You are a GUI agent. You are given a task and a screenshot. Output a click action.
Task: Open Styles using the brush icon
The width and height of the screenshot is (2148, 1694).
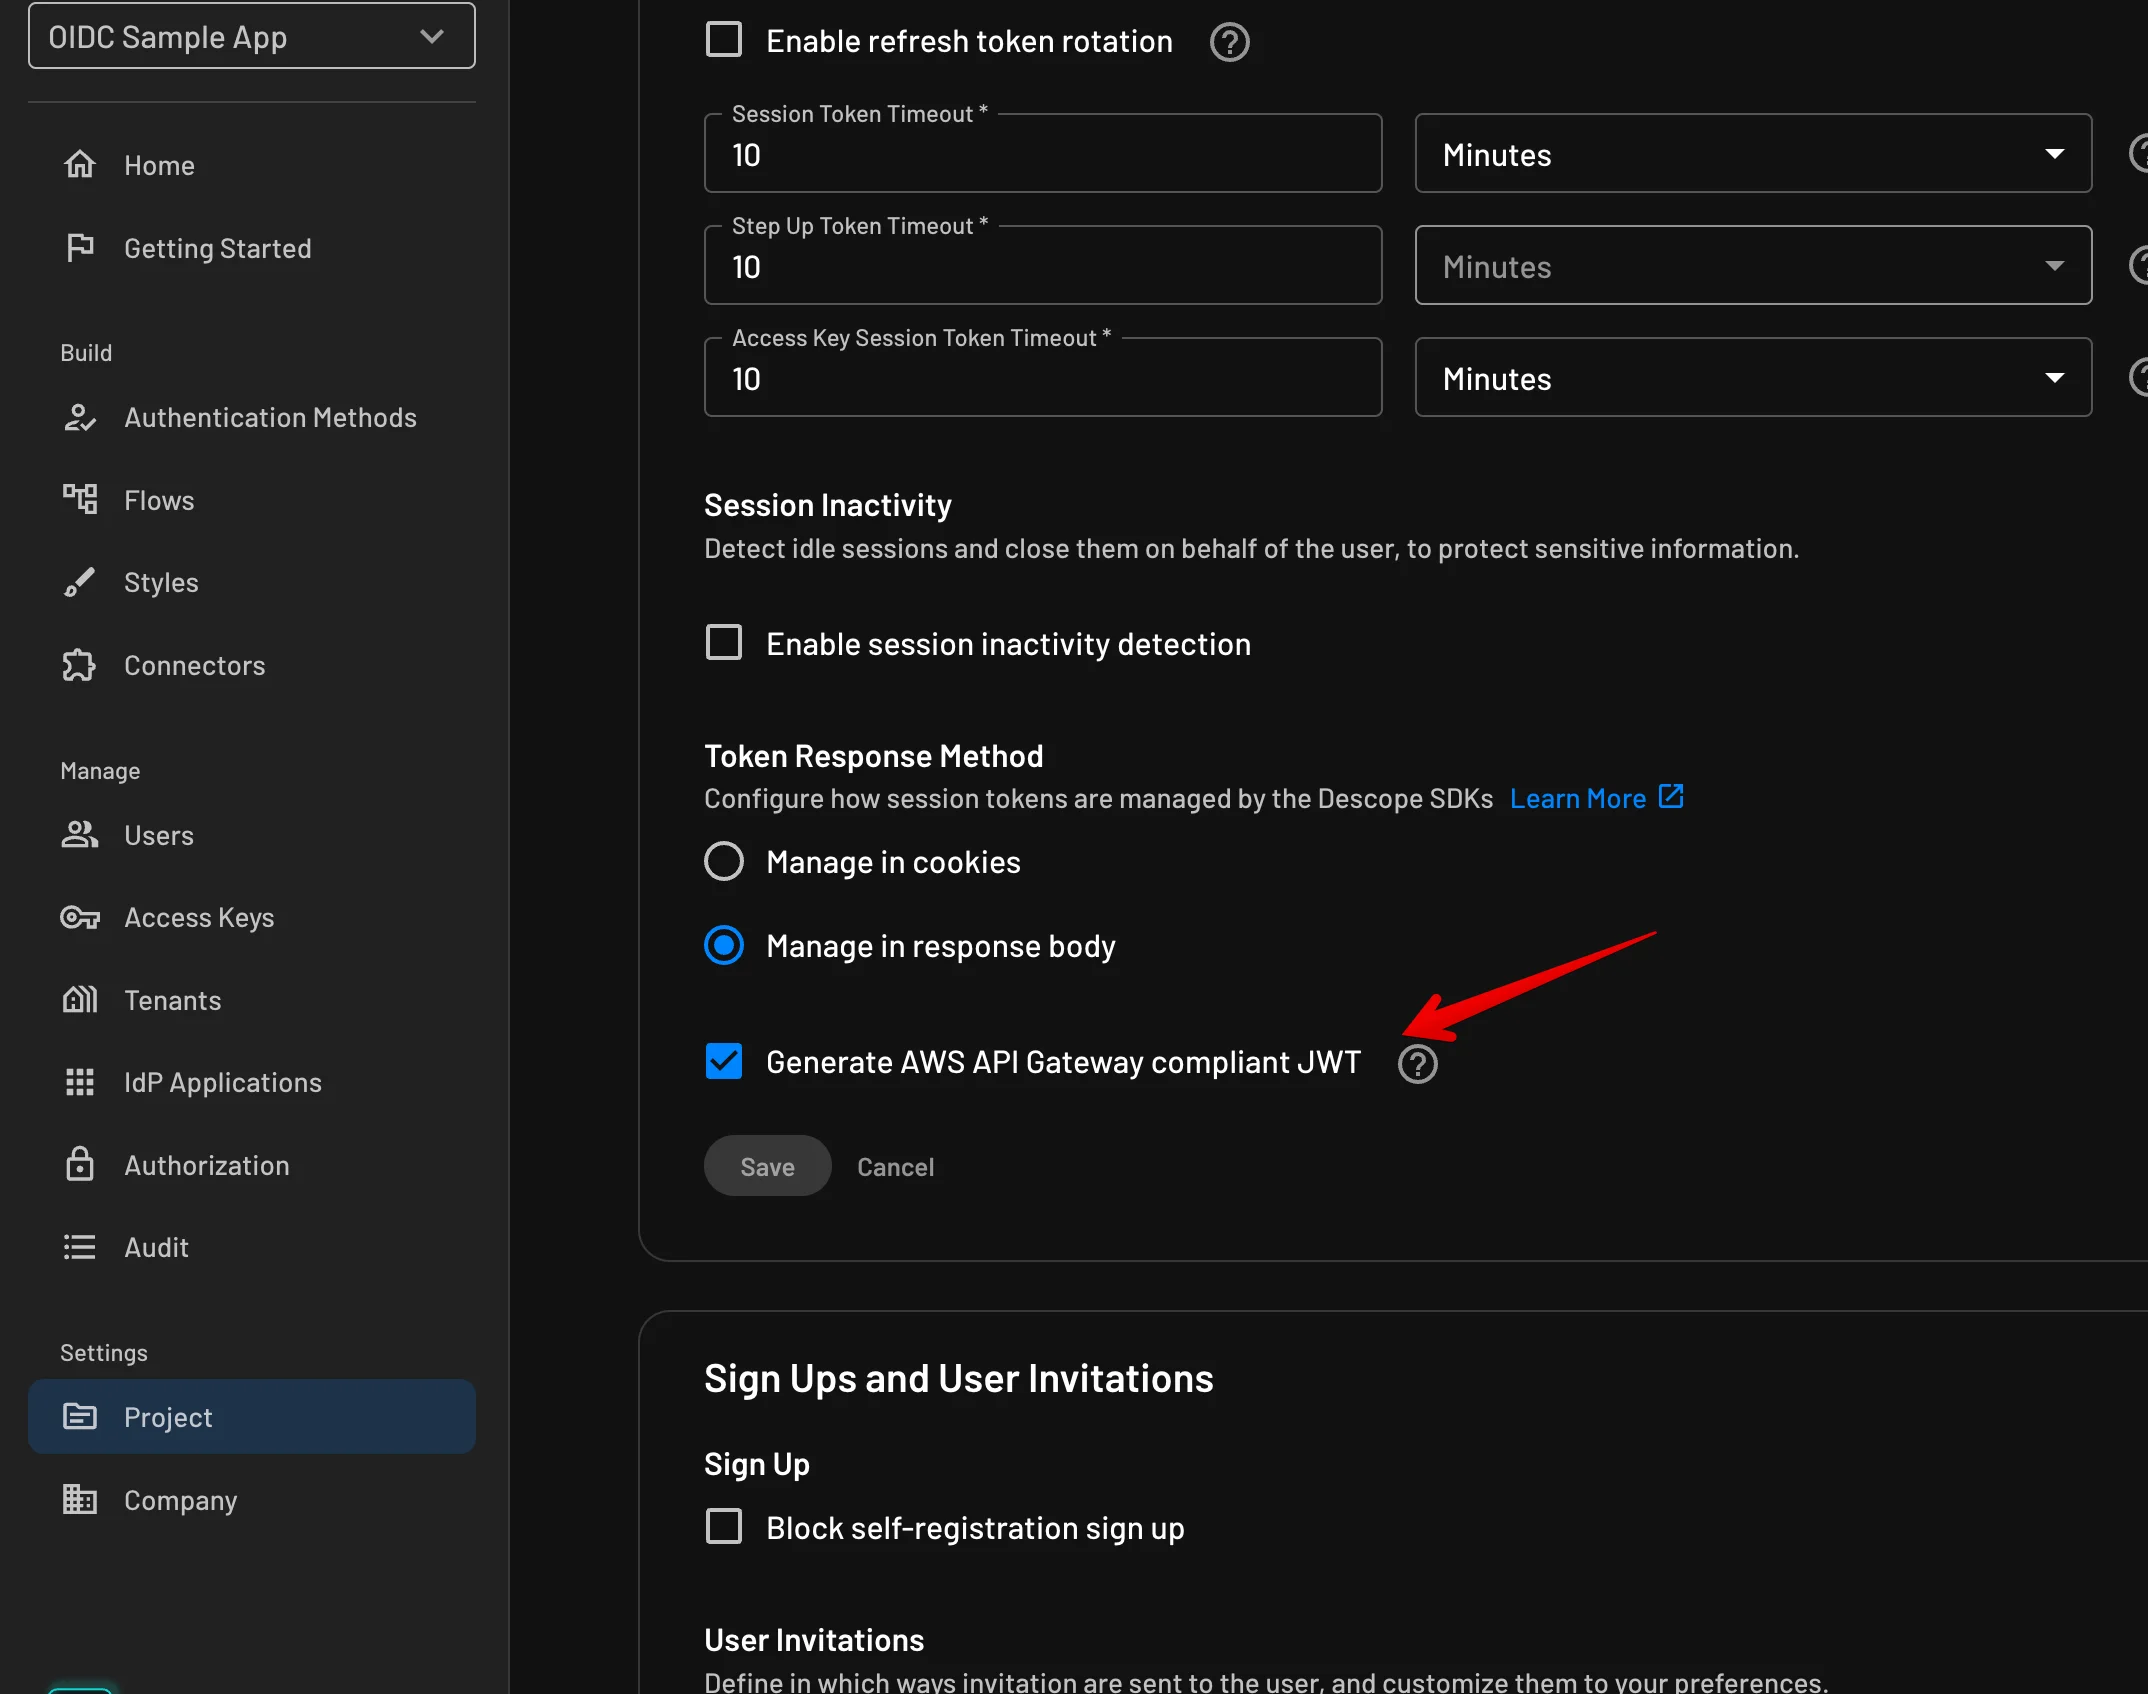coord(81,582)
